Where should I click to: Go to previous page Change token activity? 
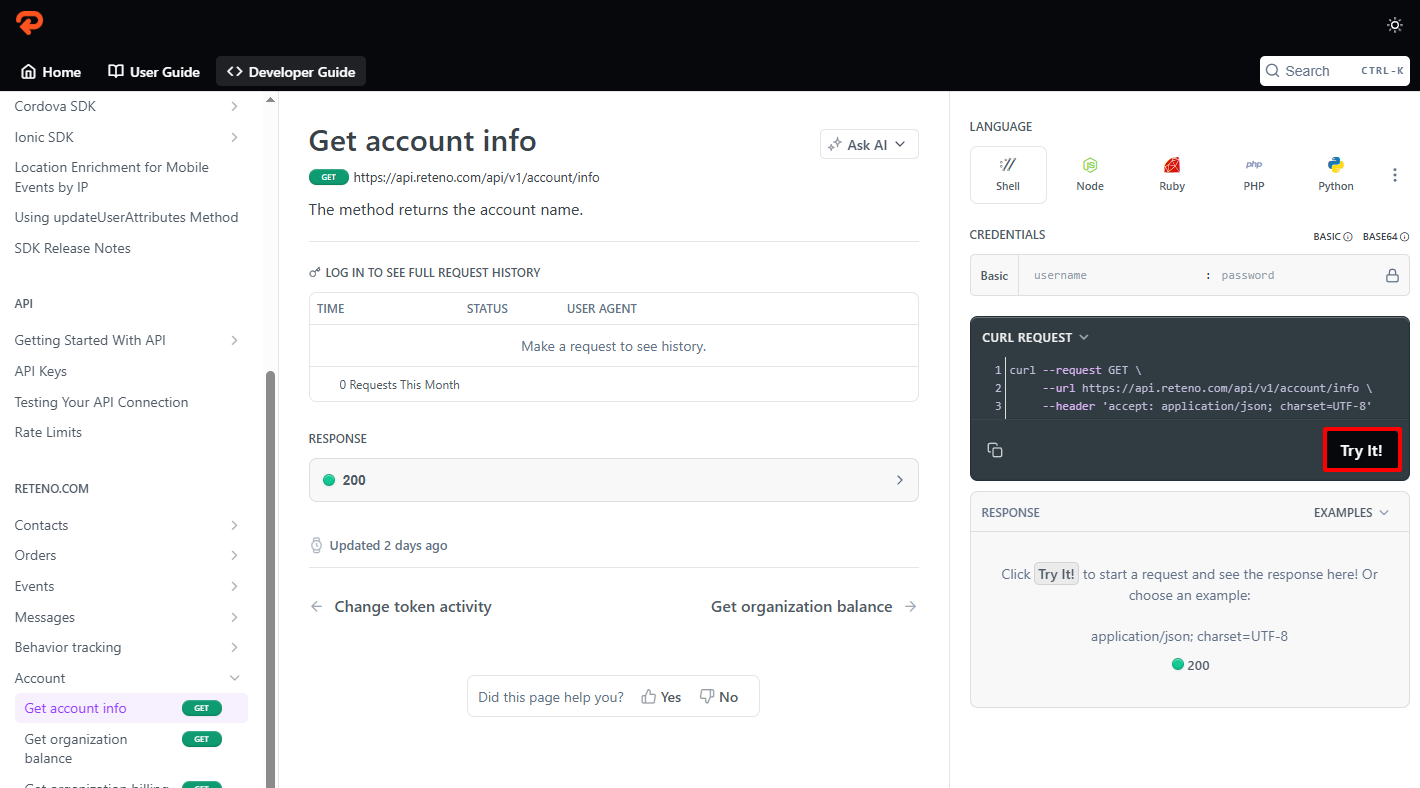(x=401, y=606)
